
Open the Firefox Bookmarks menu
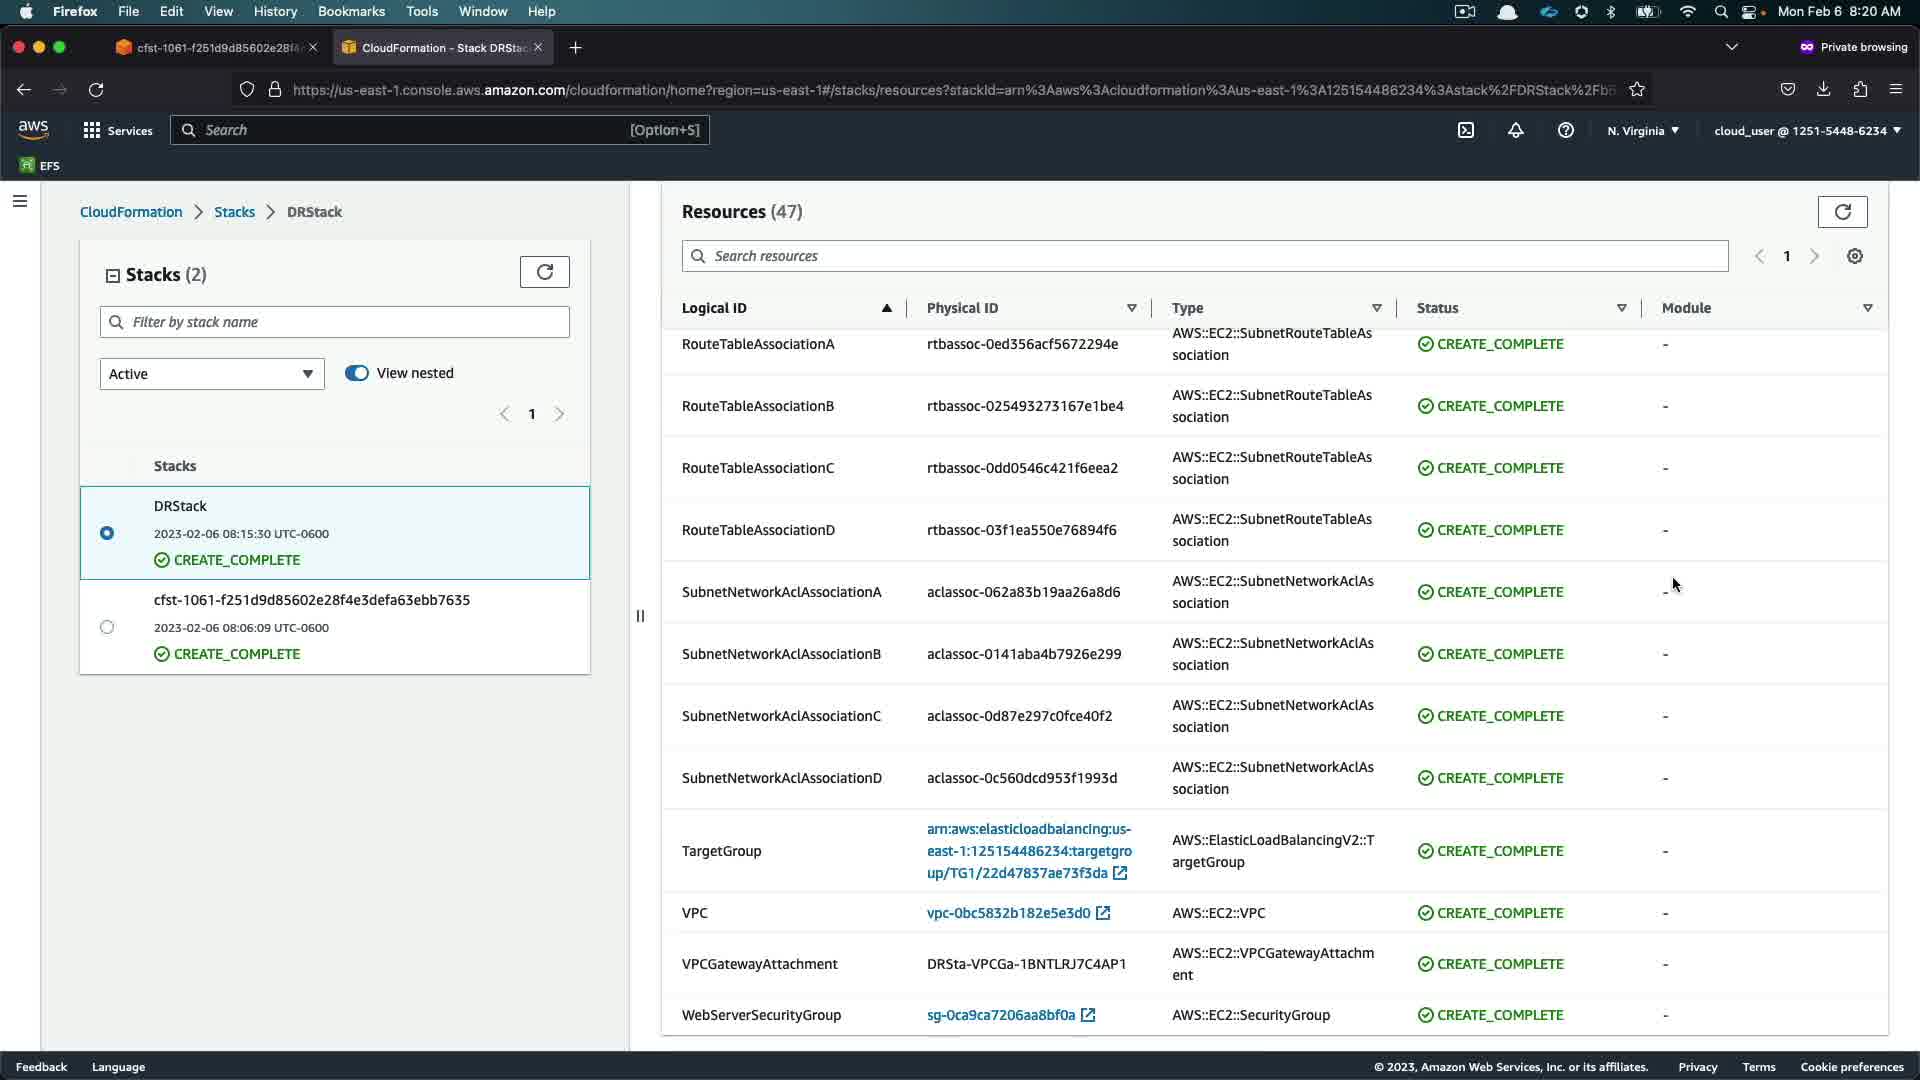tap(351, 11)
